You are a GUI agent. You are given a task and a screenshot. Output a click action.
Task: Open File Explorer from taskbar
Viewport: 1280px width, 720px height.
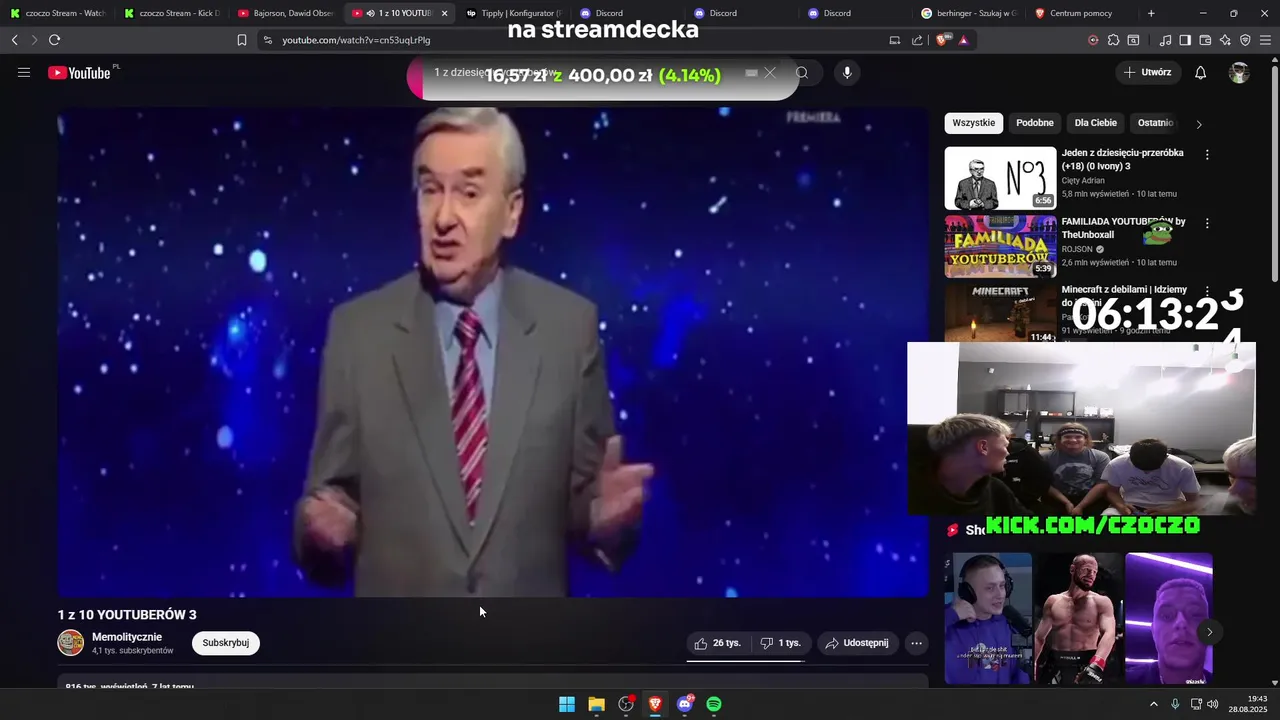[596, 704]
